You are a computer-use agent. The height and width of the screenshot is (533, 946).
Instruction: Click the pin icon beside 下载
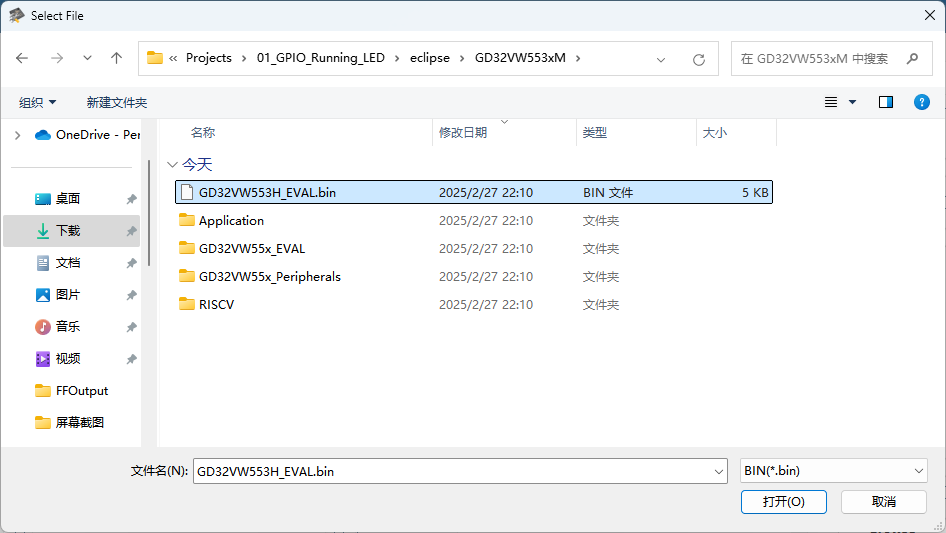(132, 231)
